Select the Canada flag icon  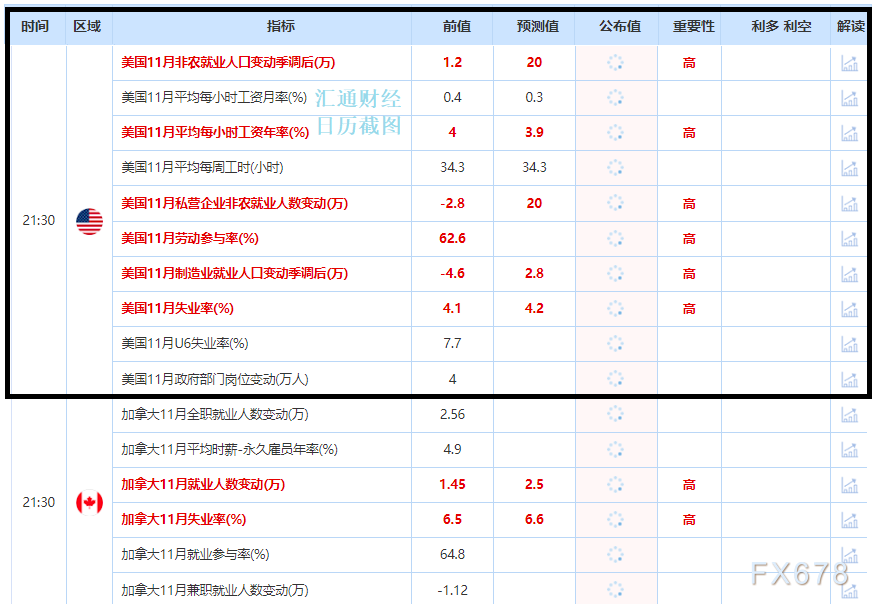[x=89, y=502]
